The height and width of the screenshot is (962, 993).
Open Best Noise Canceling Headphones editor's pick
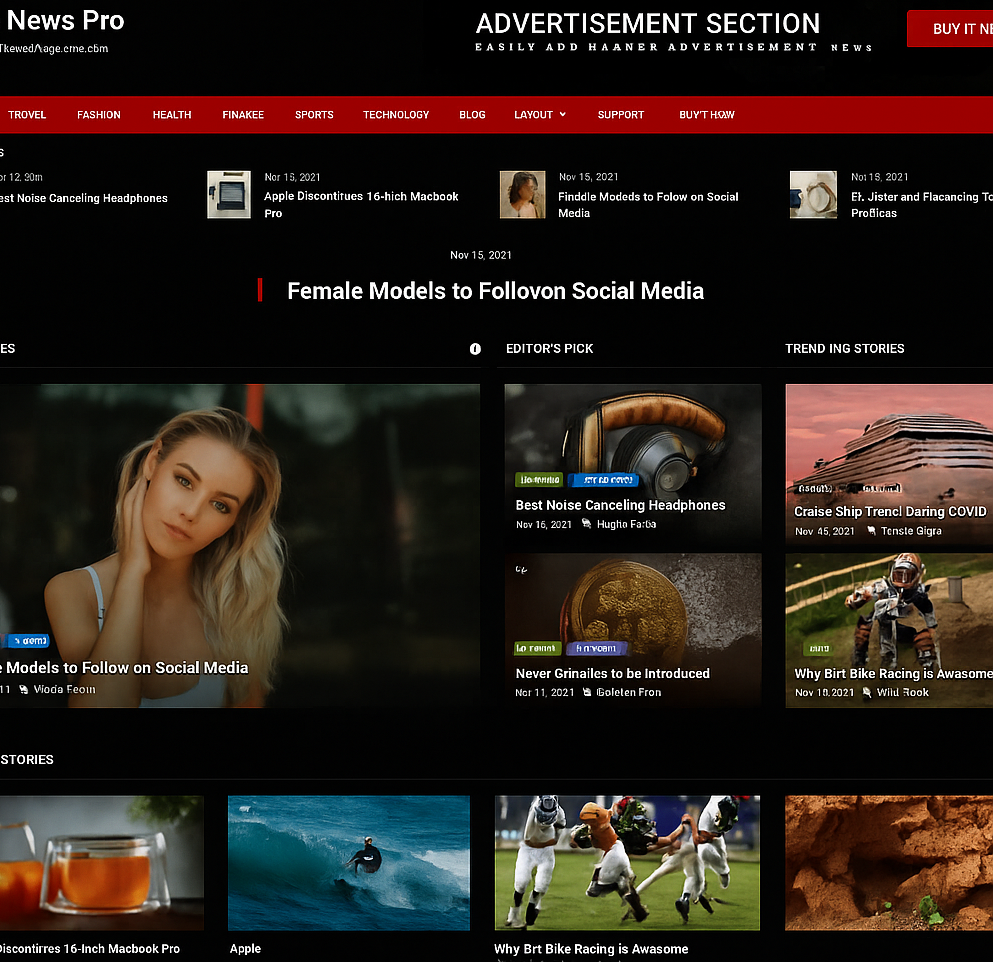click(x=620, y=505)
